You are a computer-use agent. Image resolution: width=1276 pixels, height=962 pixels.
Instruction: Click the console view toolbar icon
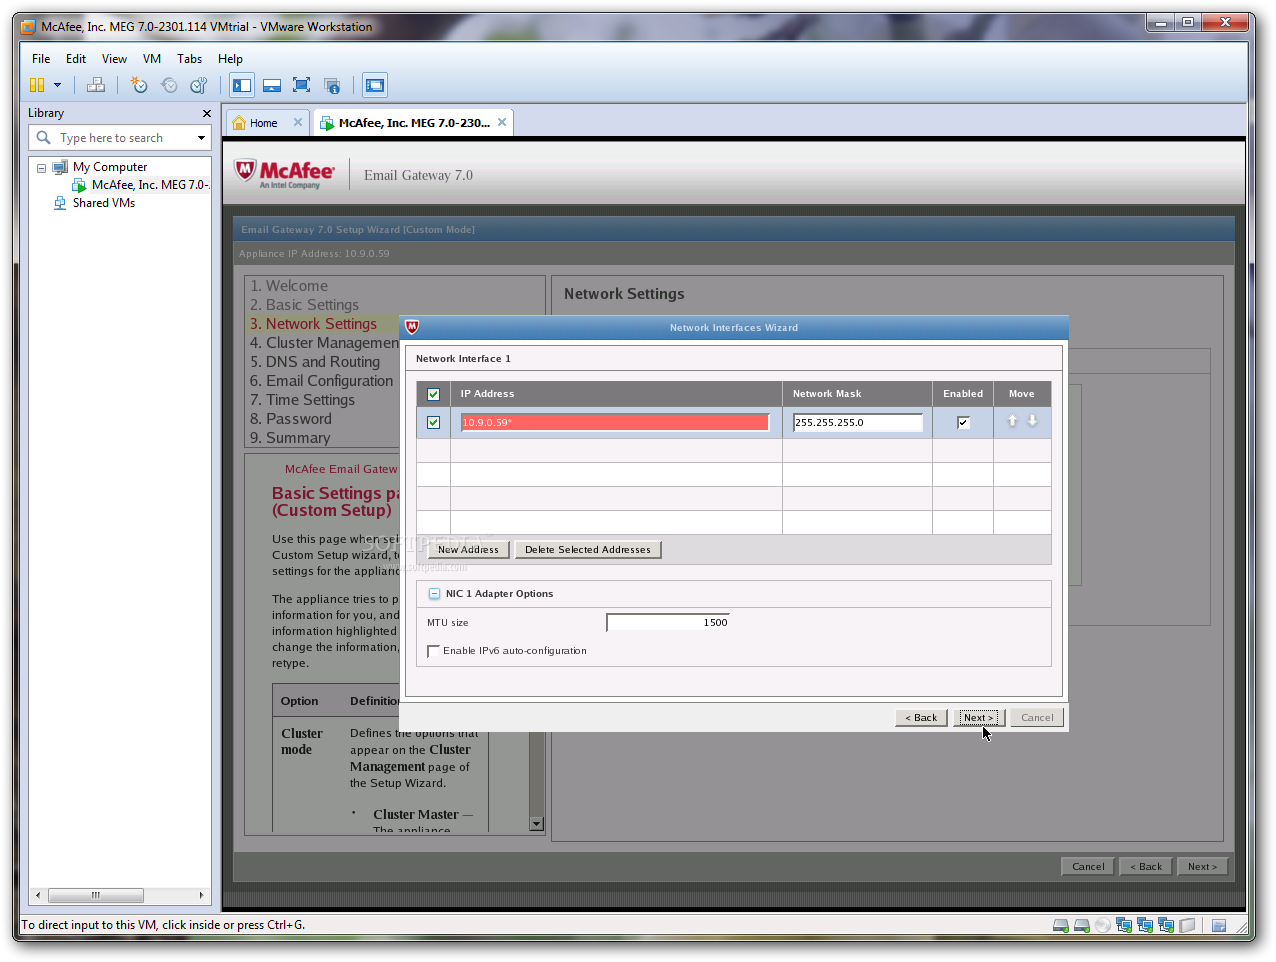tap(375, 85)
